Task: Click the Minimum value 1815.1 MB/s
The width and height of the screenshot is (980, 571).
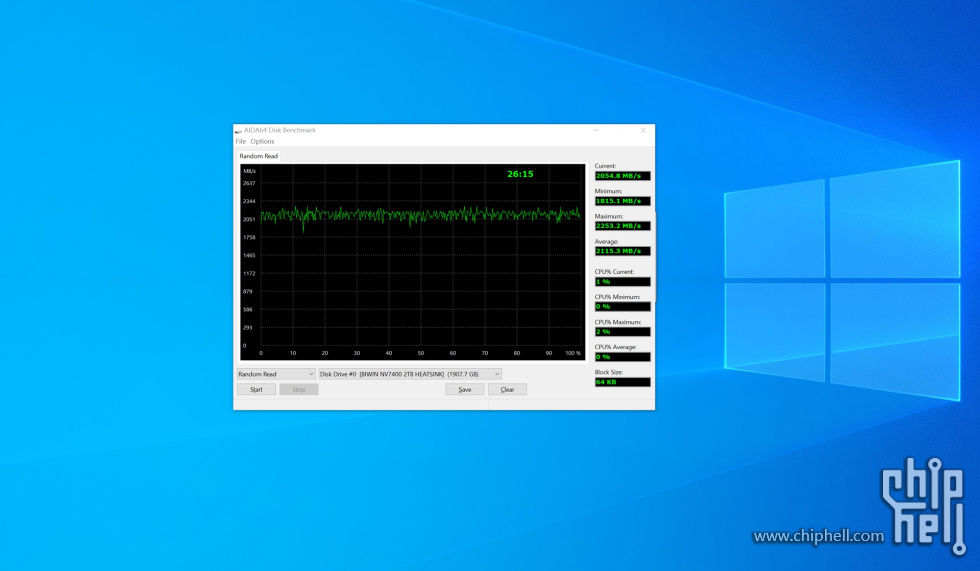Action: pyautogui.click(x=622, y=201)
